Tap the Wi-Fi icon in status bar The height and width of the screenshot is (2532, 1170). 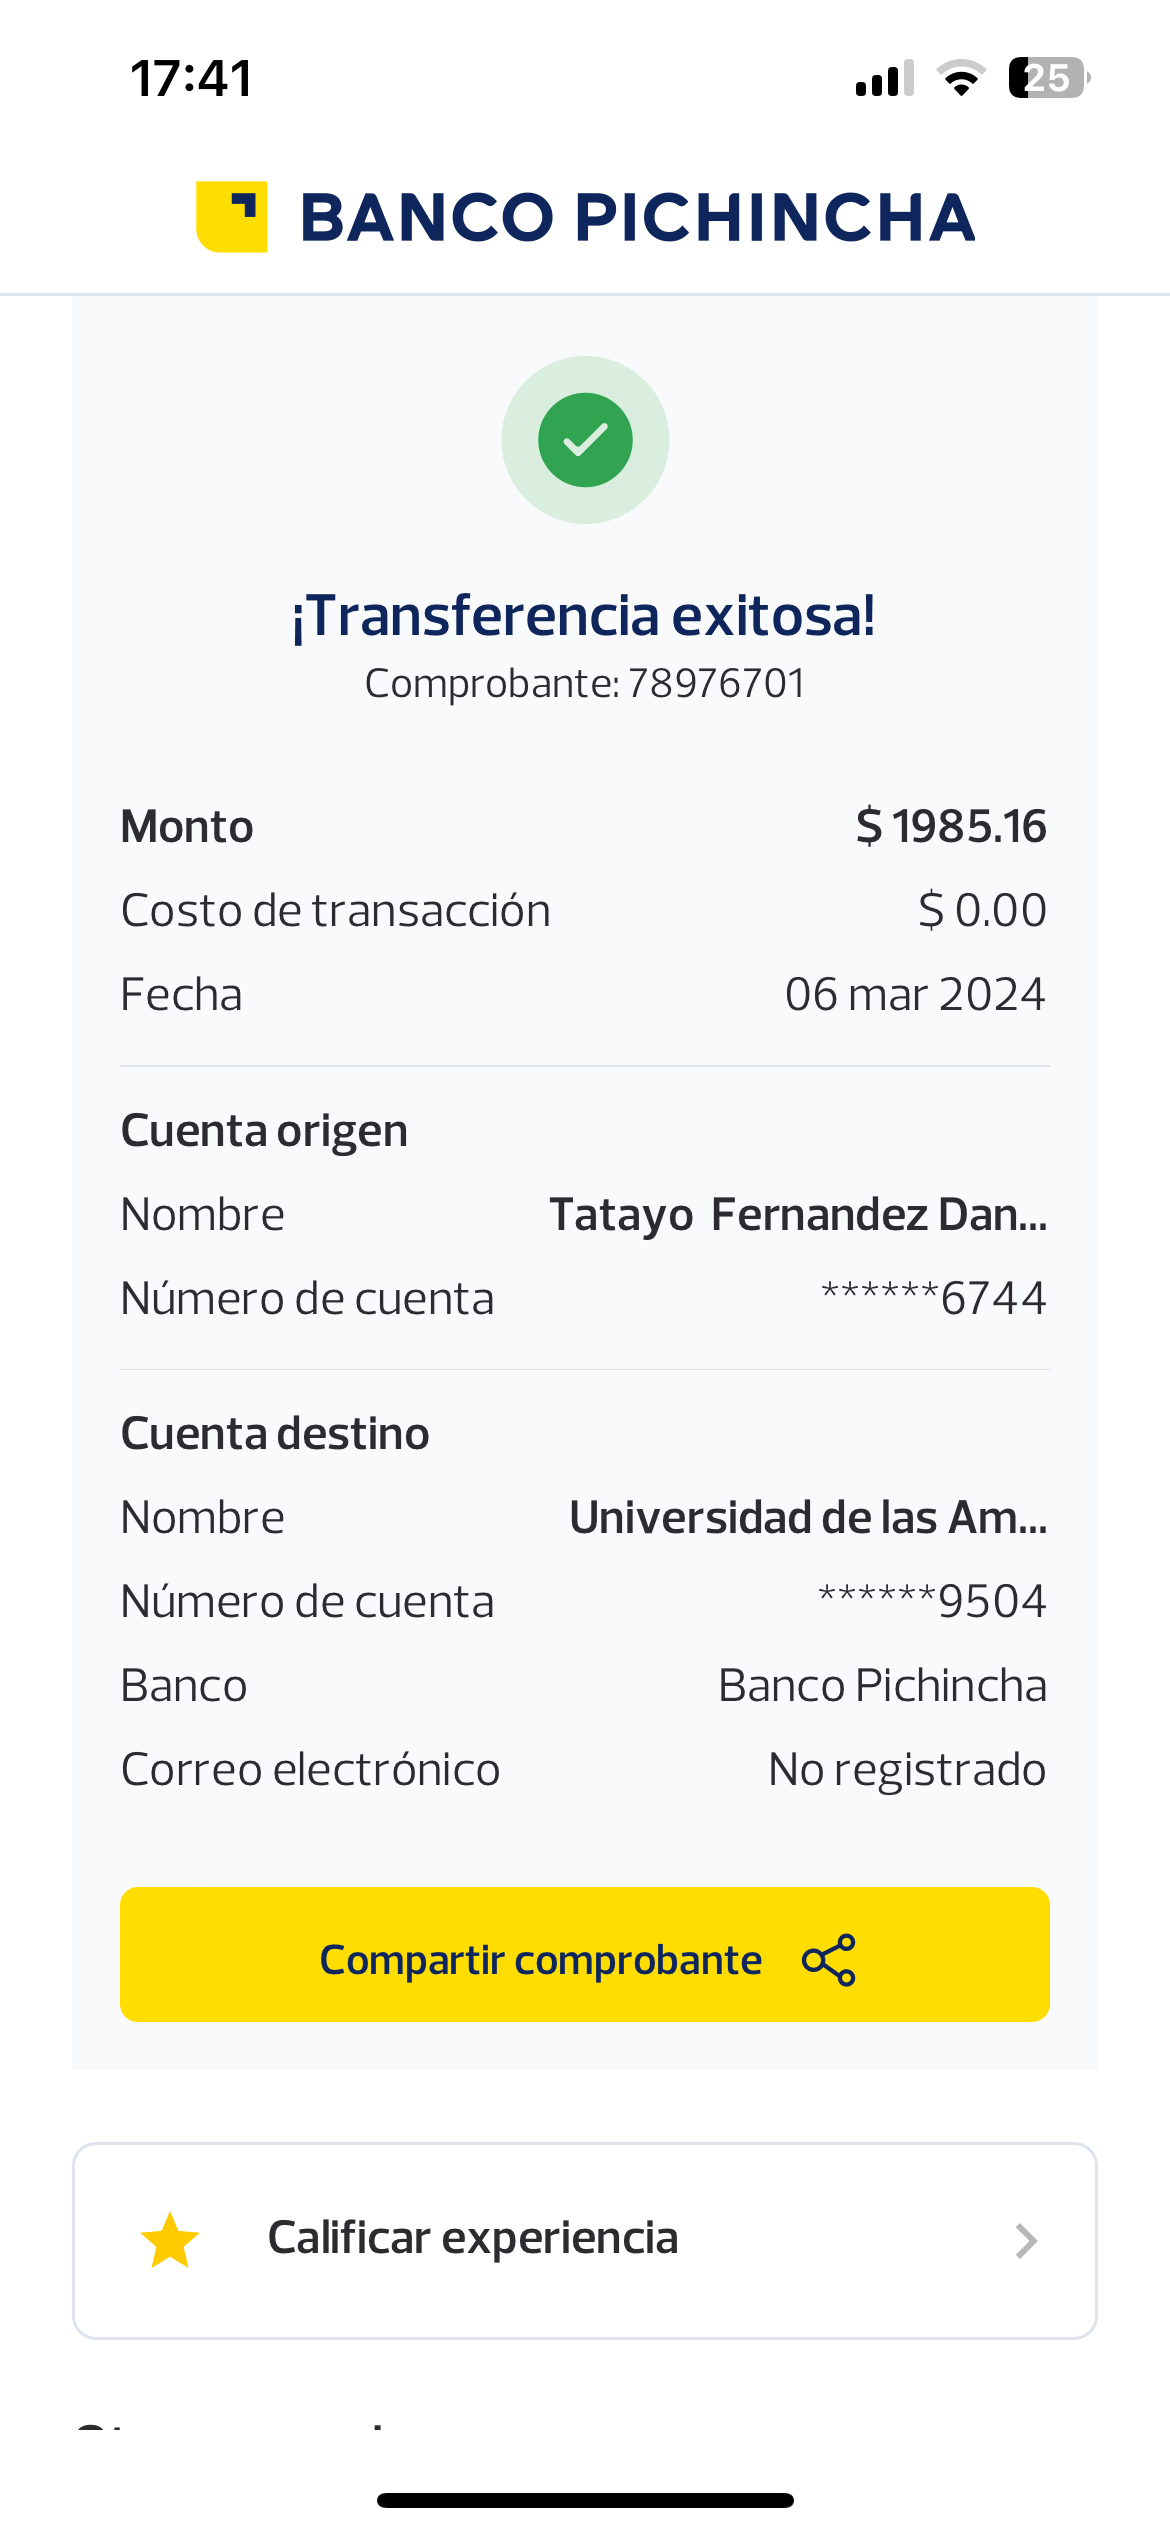click(x=961, y=78)
